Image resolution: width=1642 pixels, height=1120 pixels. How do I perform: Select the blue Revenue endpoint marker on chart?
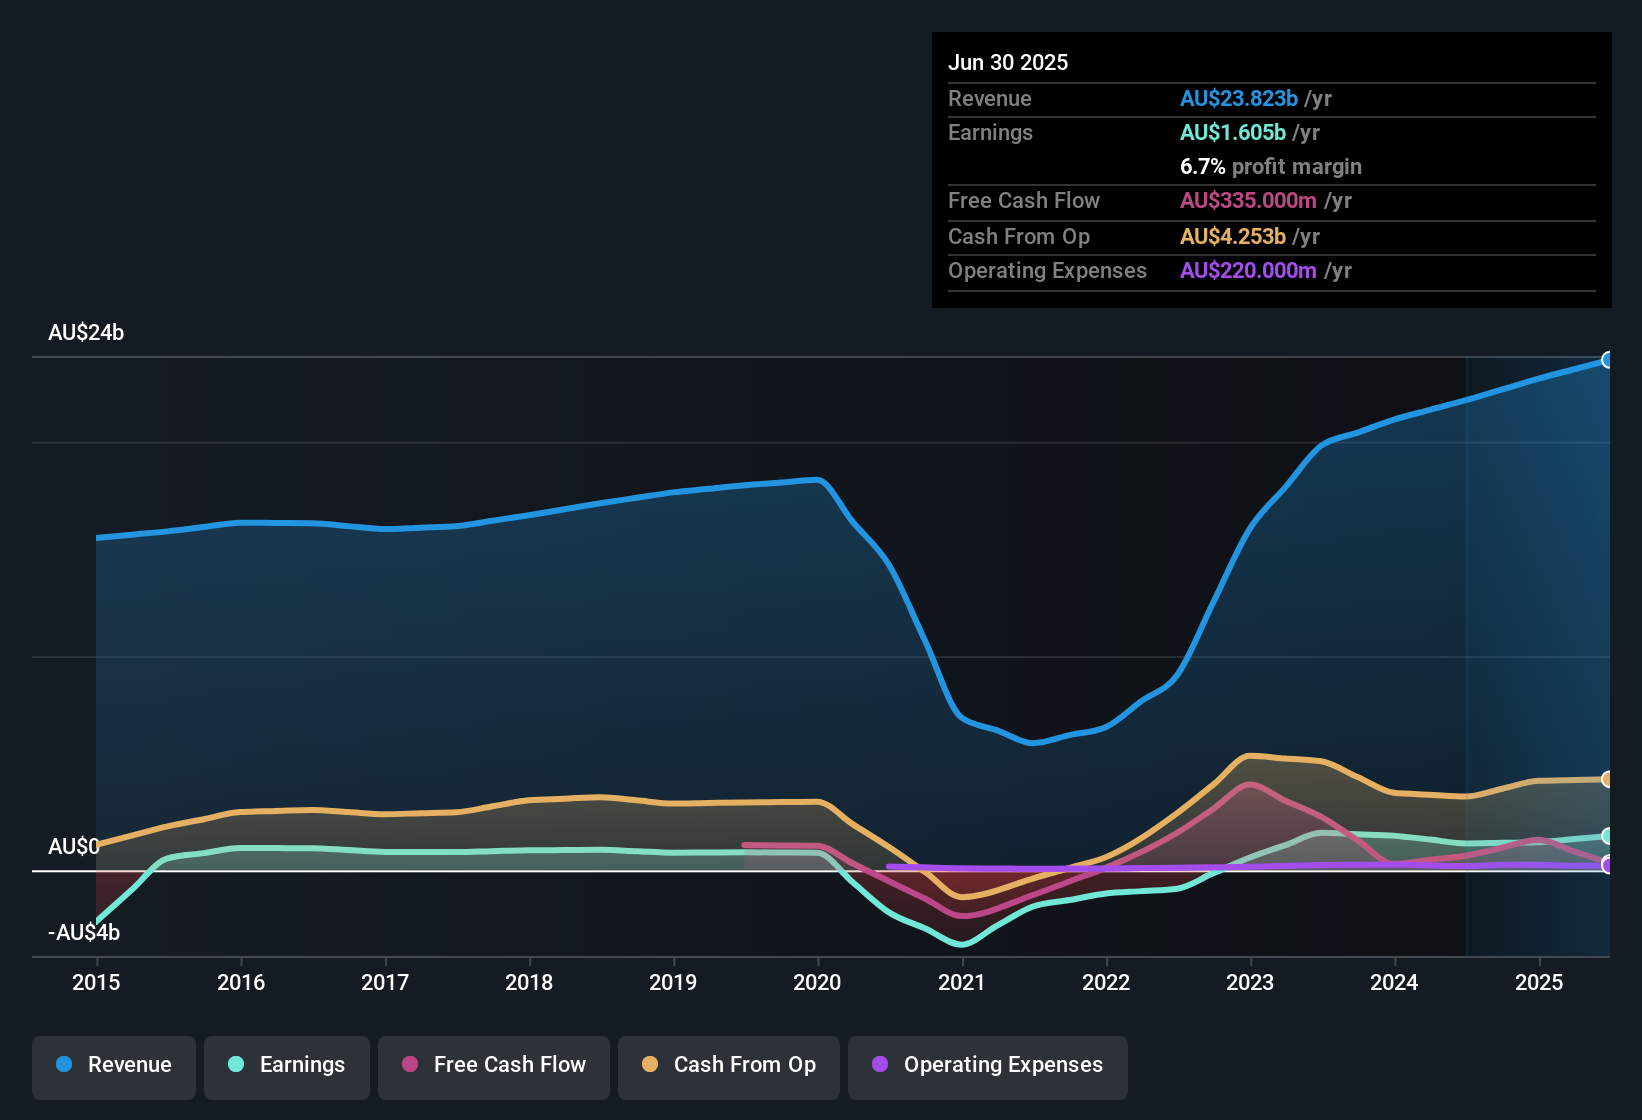[1608, 358]
